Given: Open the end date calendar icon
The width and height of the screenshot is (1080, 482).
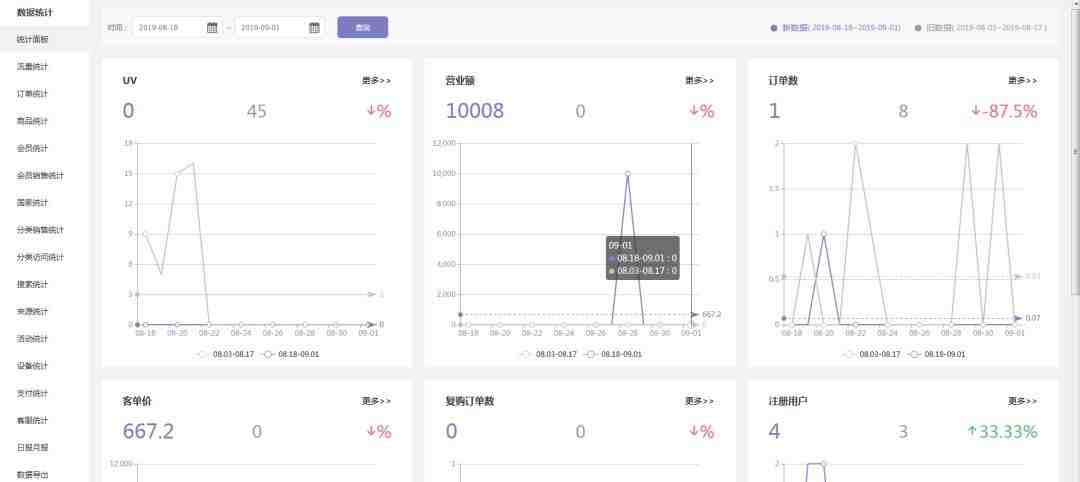Looking at the screenshot, I should click(x=314, y=28).
